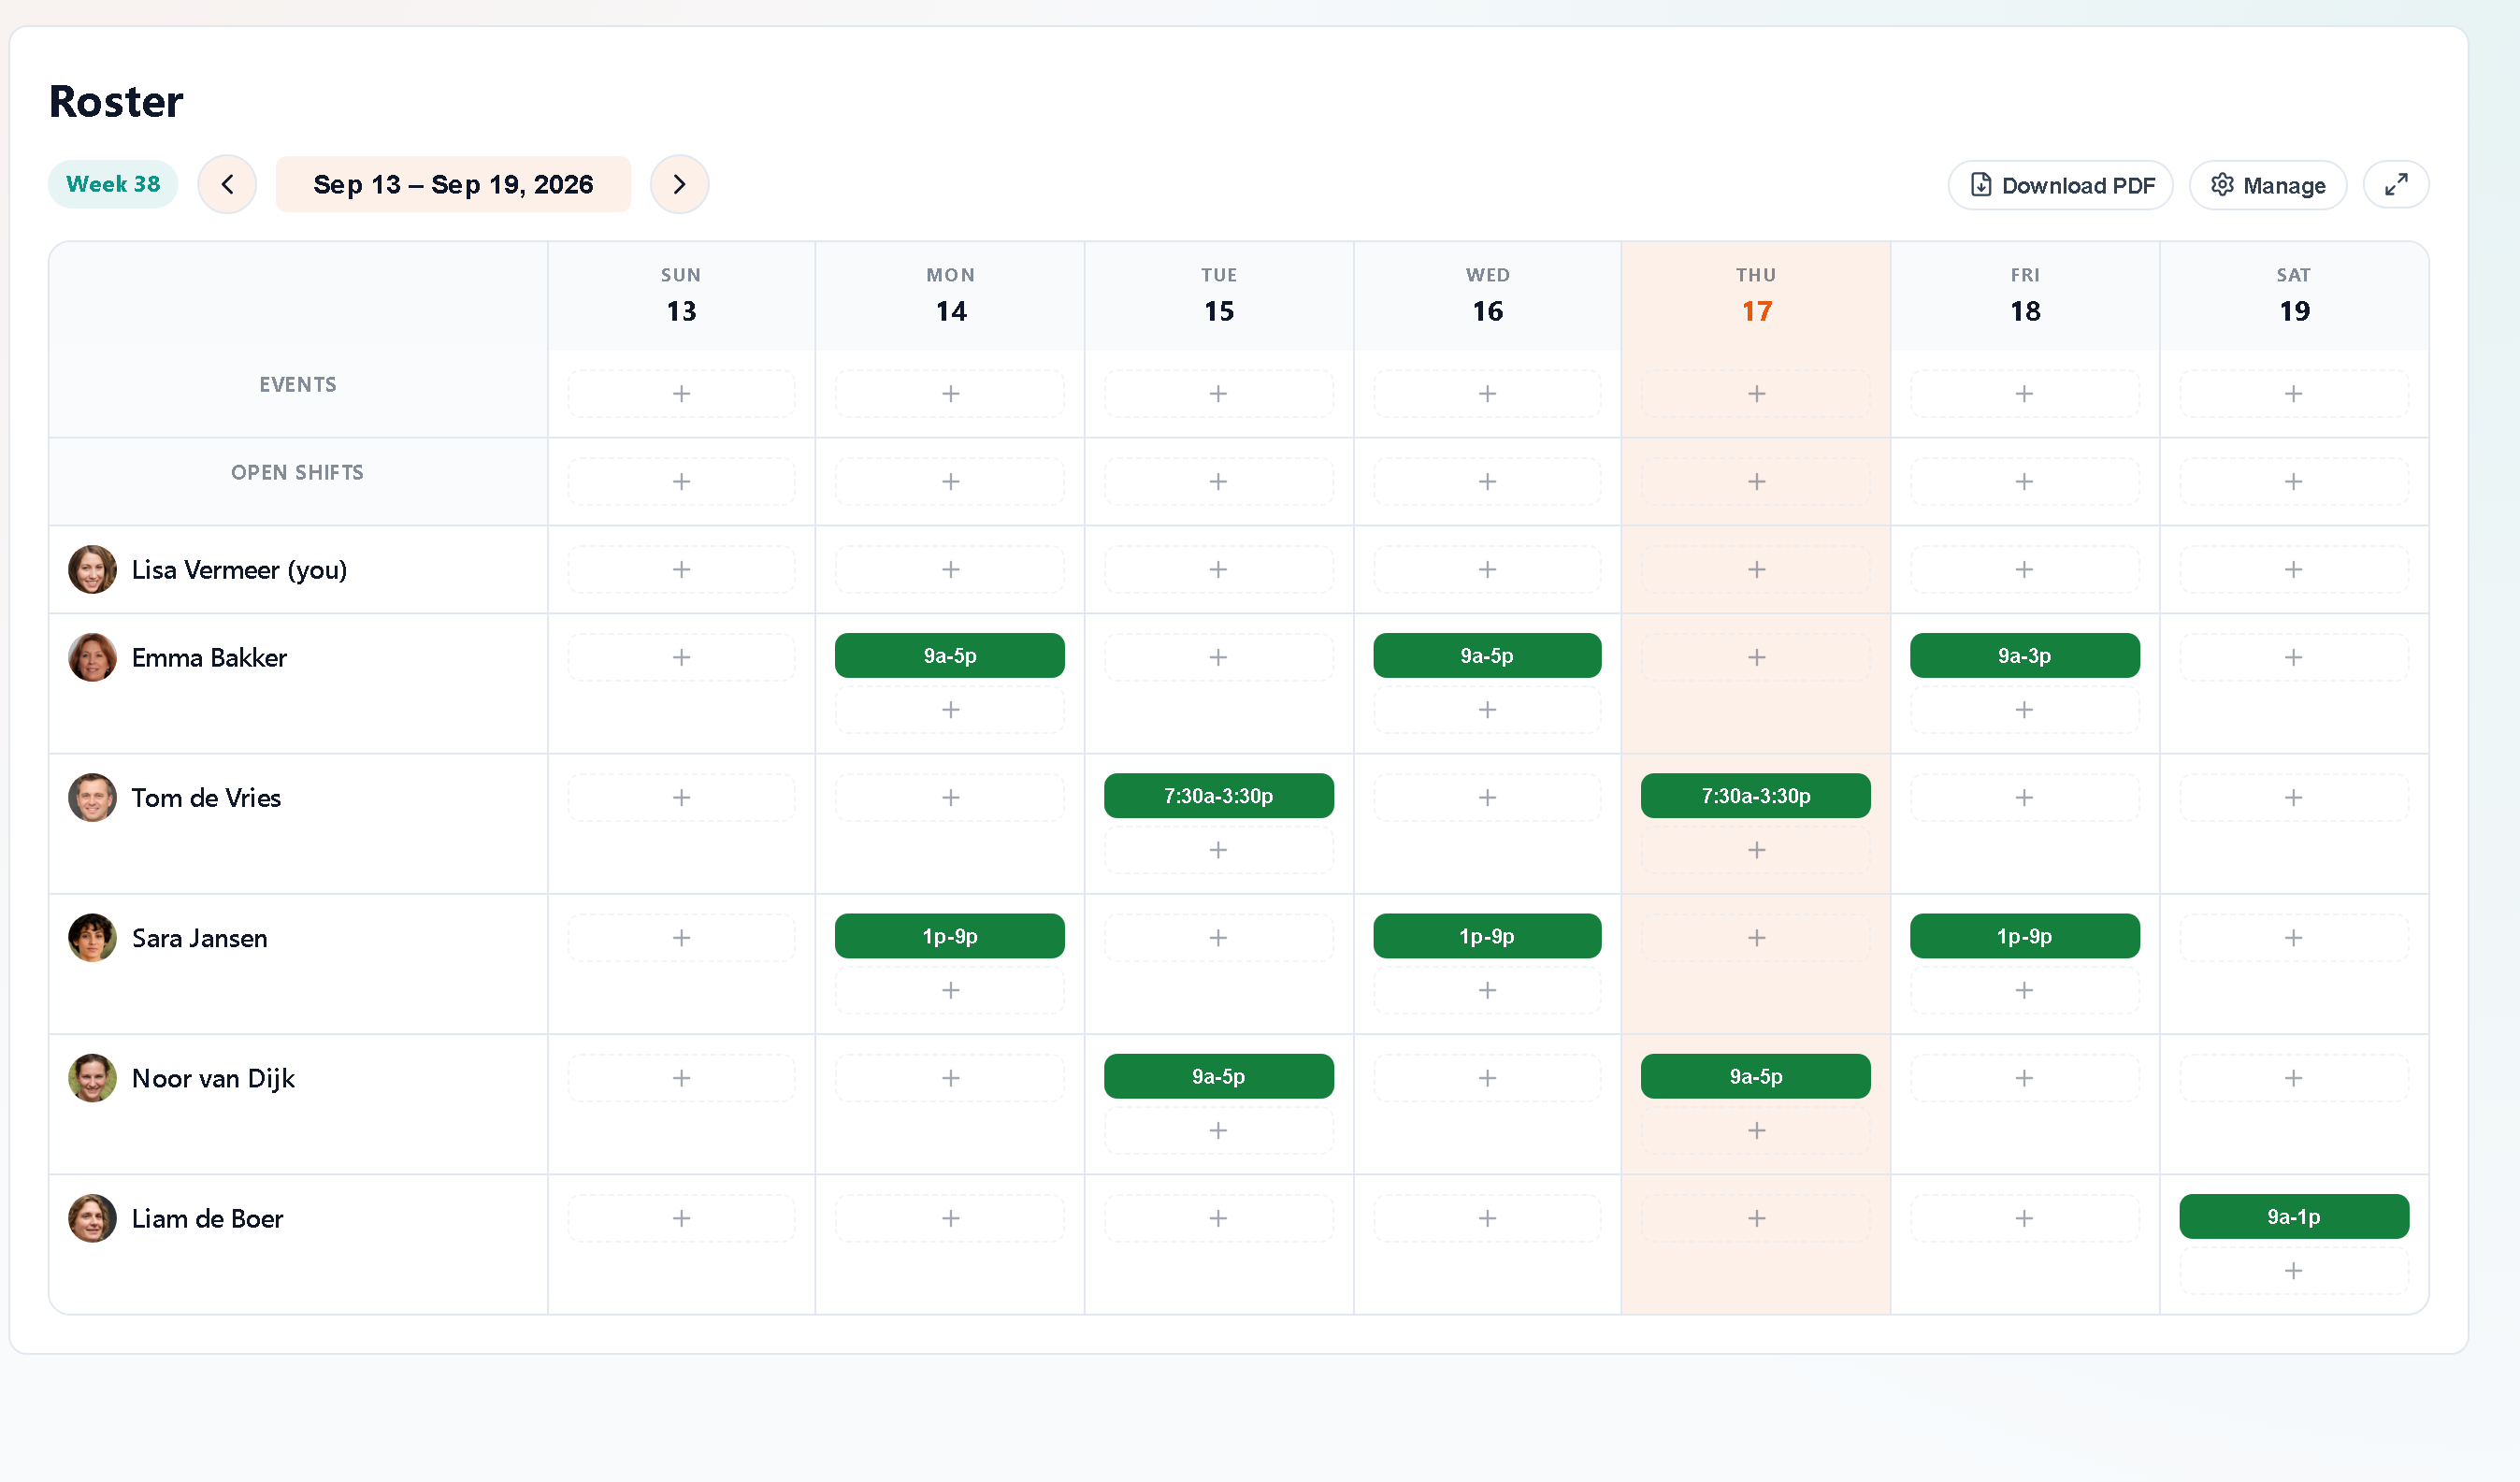Add an open shift on Monday 14

[950, 481]
